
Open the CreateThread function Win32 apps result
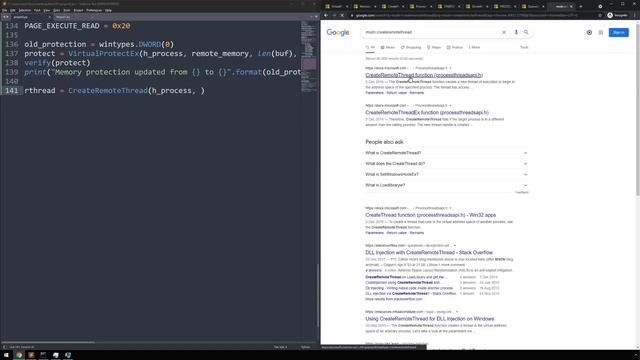pyautogui.click(x=430, y=215)
